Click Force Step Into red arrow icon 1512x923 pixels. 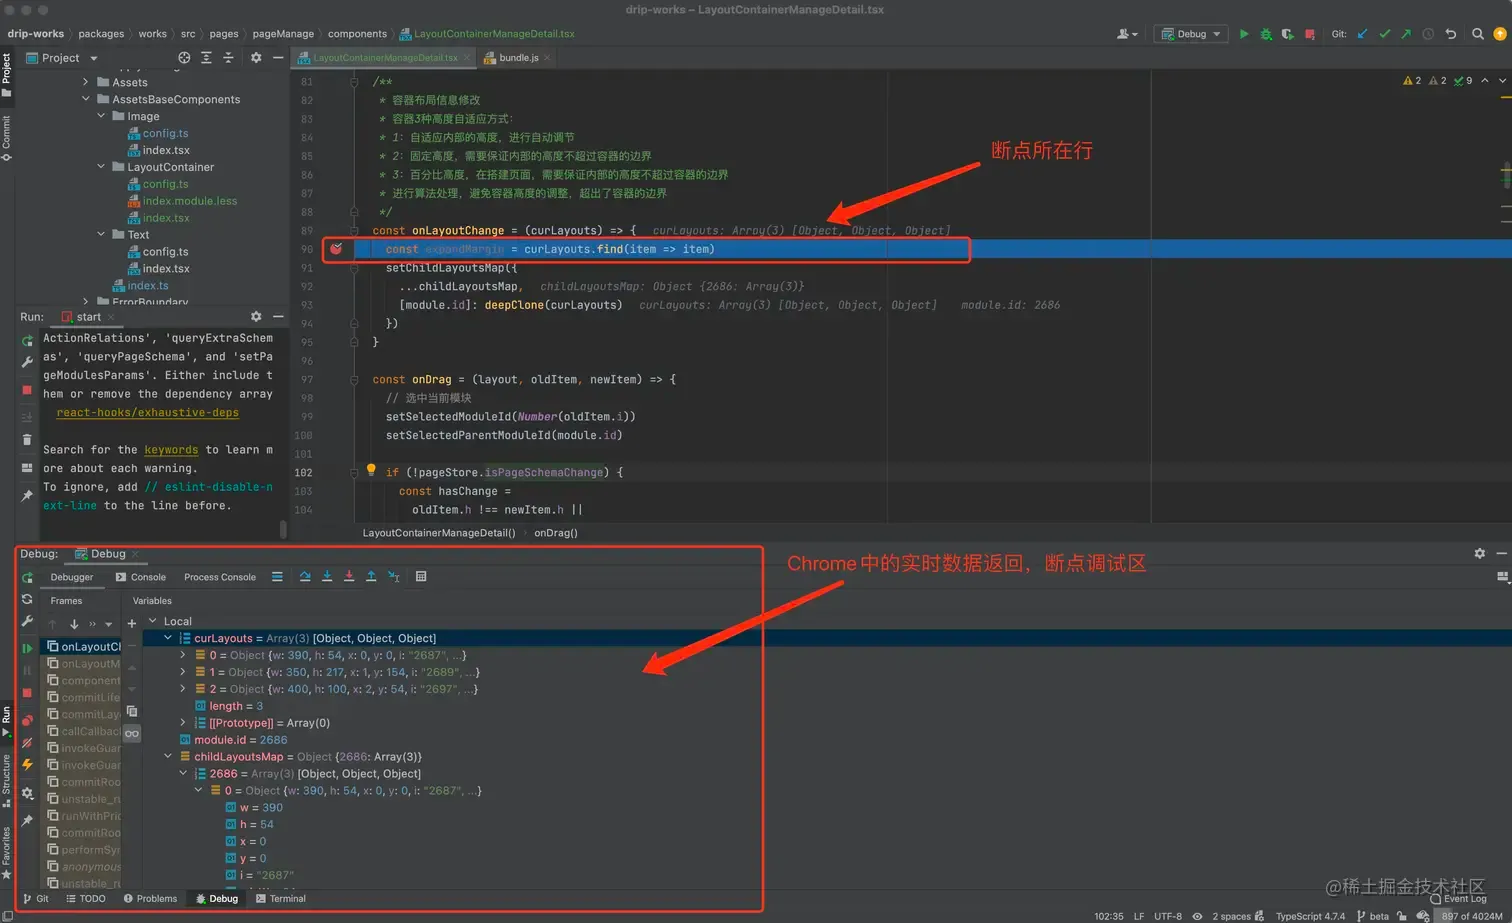pyautogui.click(x=349, y=576)
